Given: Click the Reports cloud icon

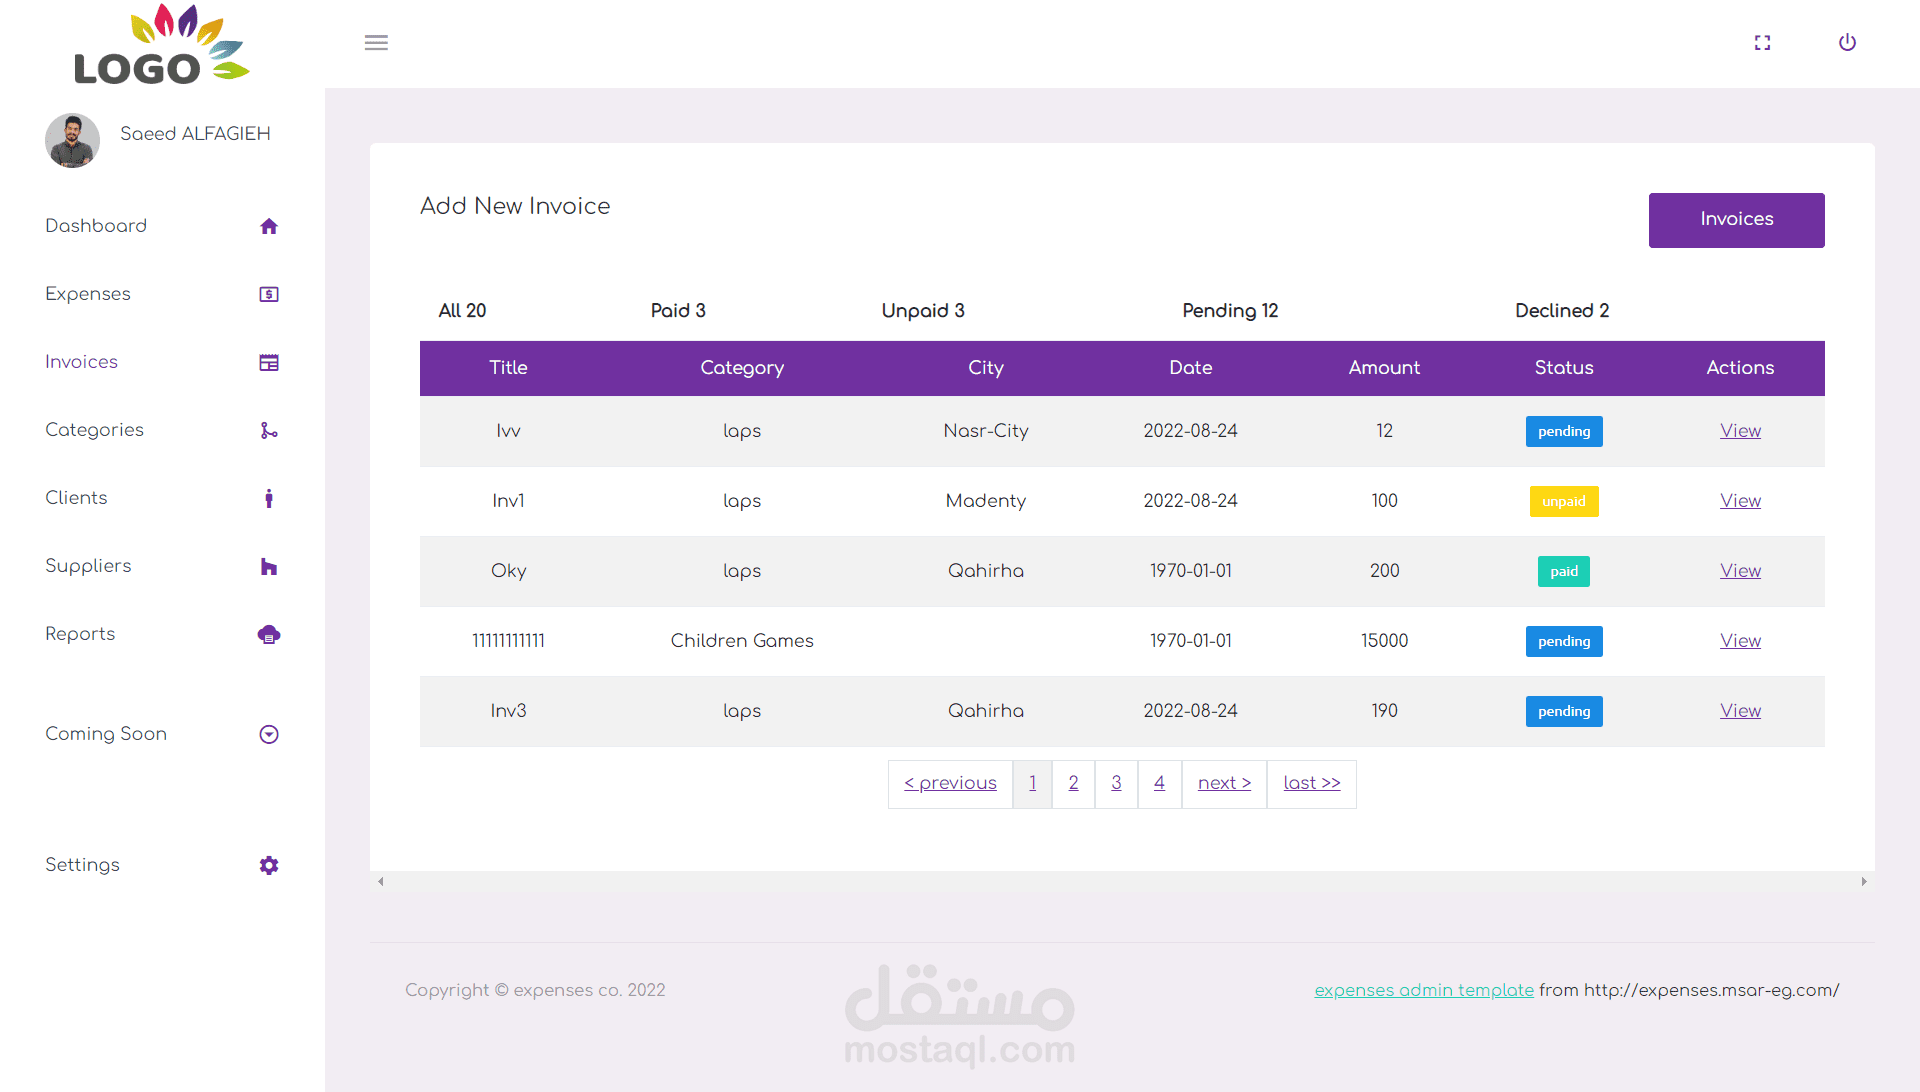Looking at the screenshot, I should [x=268, y=635].
